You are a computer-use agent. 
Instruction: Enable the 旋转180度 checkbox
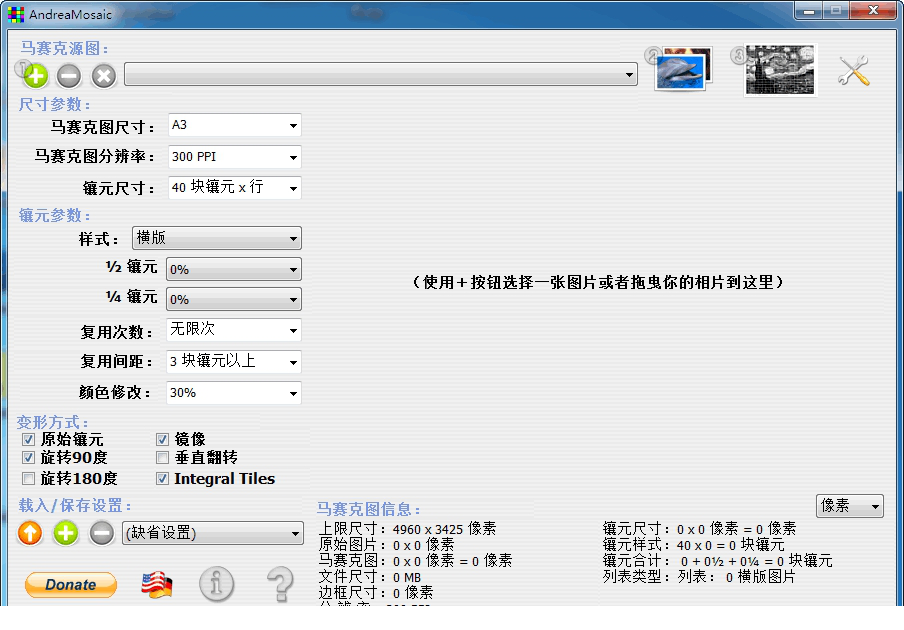[28, 478]
